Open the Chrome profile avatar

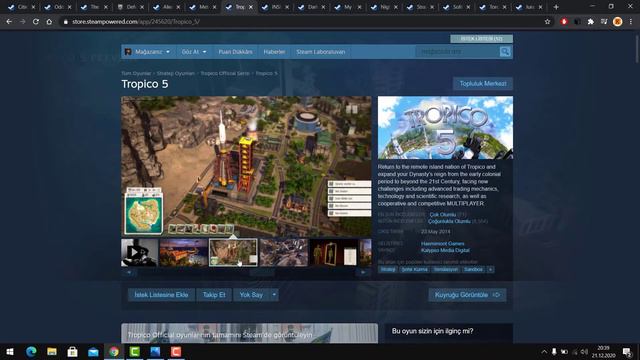coord(618,22)
